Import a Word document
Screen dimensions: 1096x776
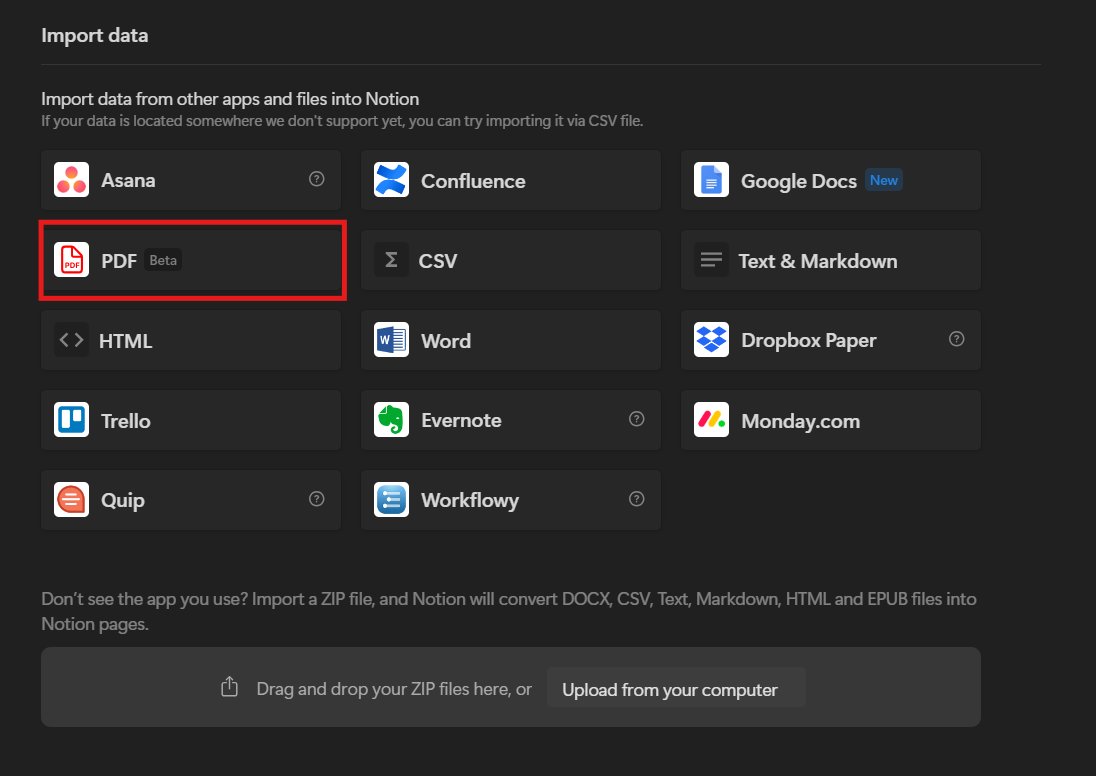tap(511, 340)
